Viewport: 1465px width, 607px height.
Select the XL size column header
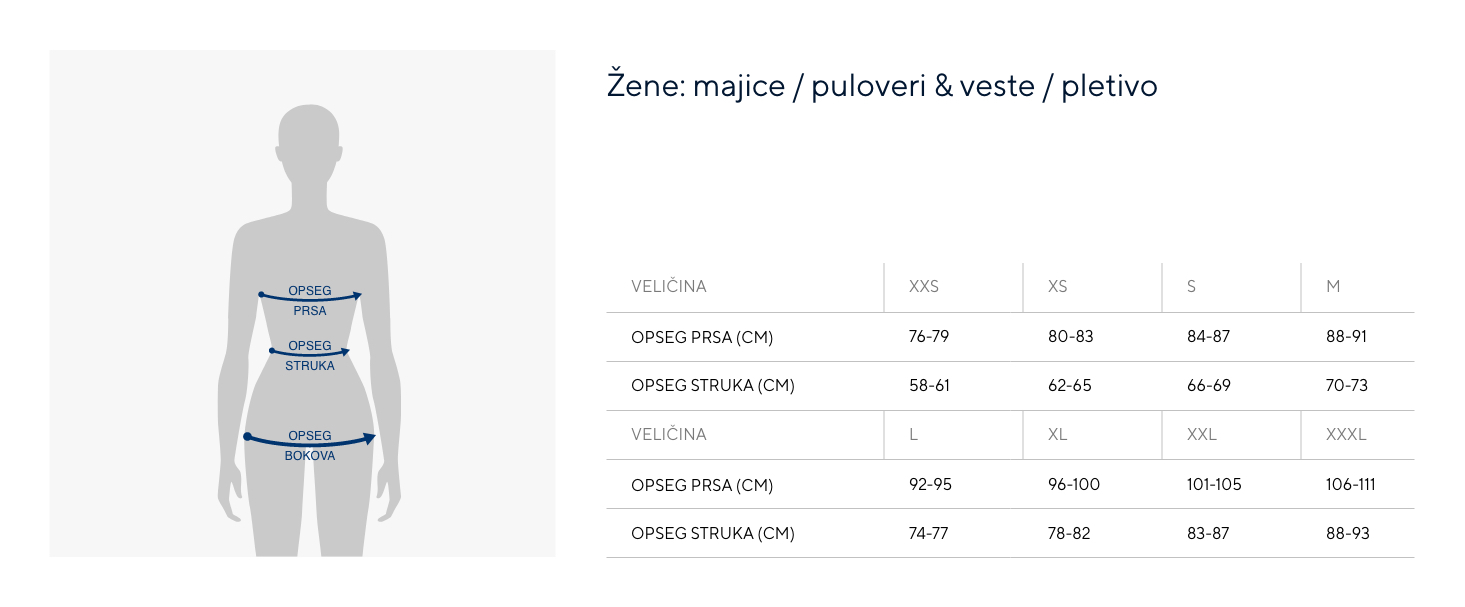[x=1058, y=435]
